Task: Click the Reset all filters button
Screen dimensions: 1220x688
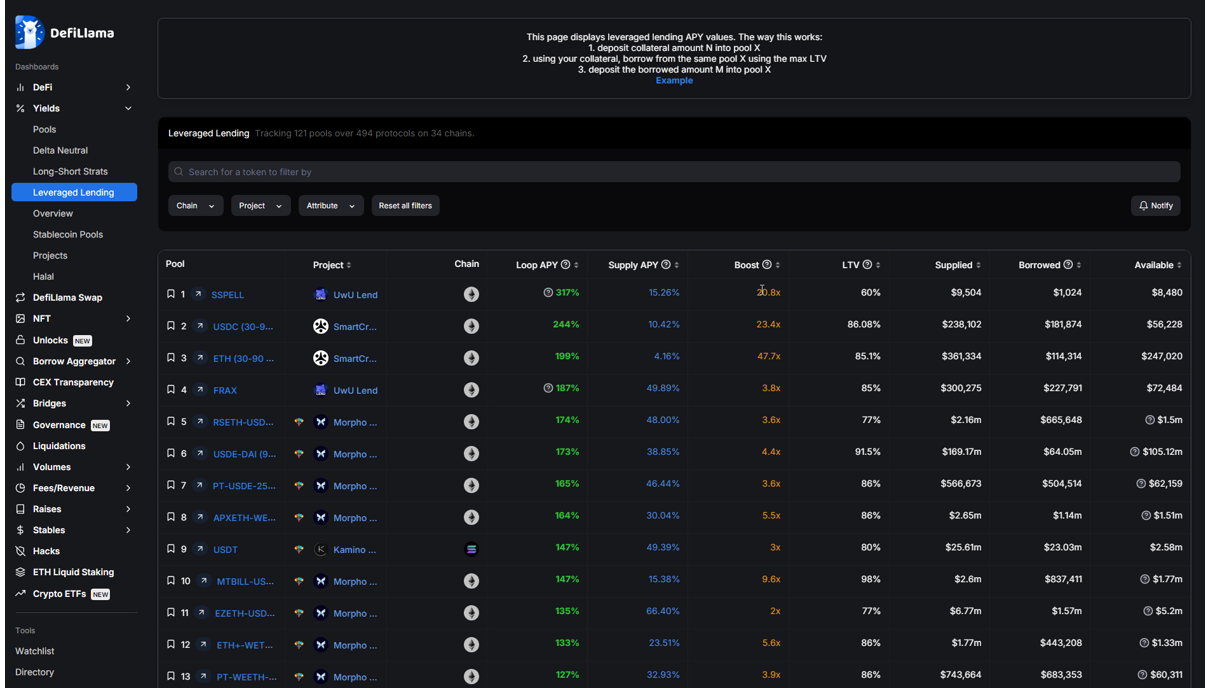Action: 405,205
